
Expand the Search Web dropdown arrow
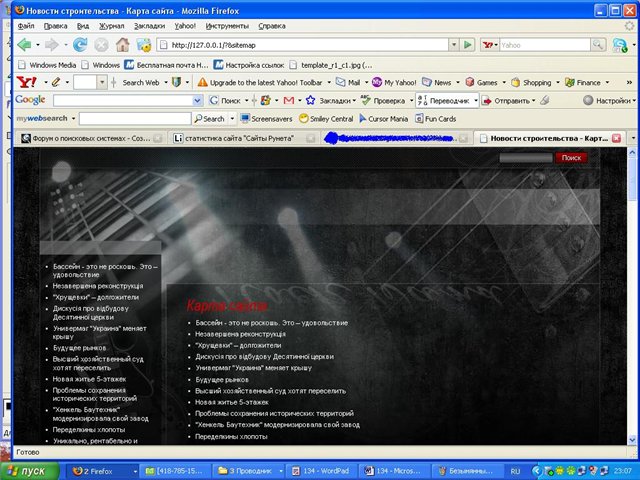166,82
